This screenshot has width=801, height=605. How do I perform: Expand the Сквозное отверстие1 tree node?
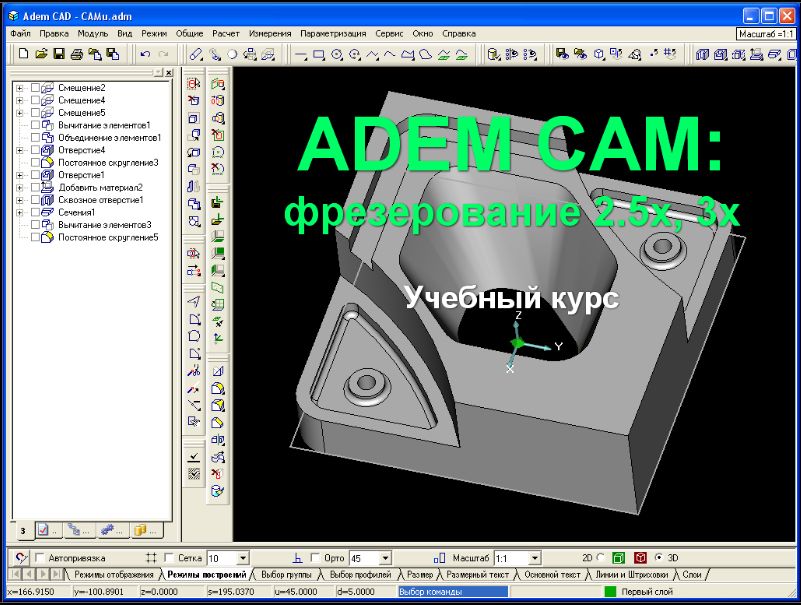(x=20, y=200)
